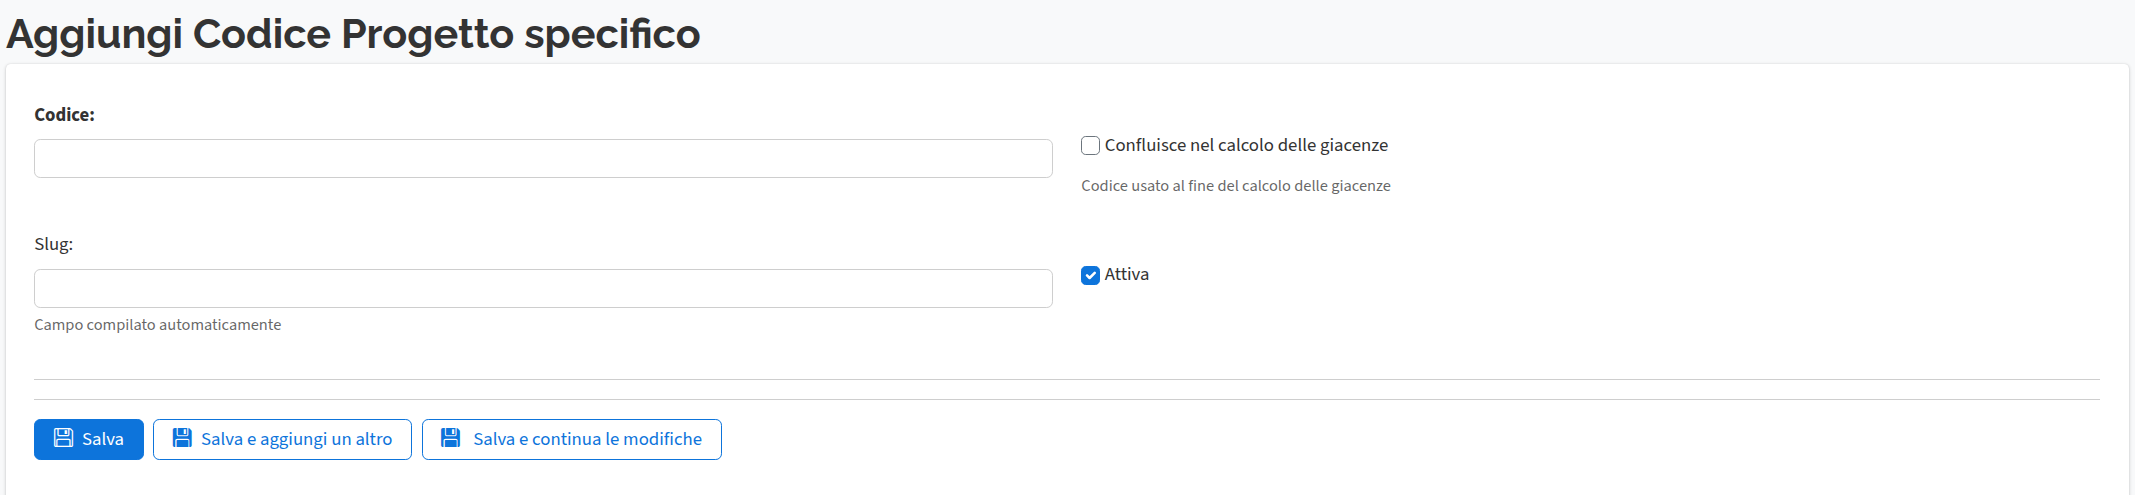This screenshot has height=495, width=2135.
Task: Focus the Codice text field
Action: pyautogui.click(x=543, y=159)
